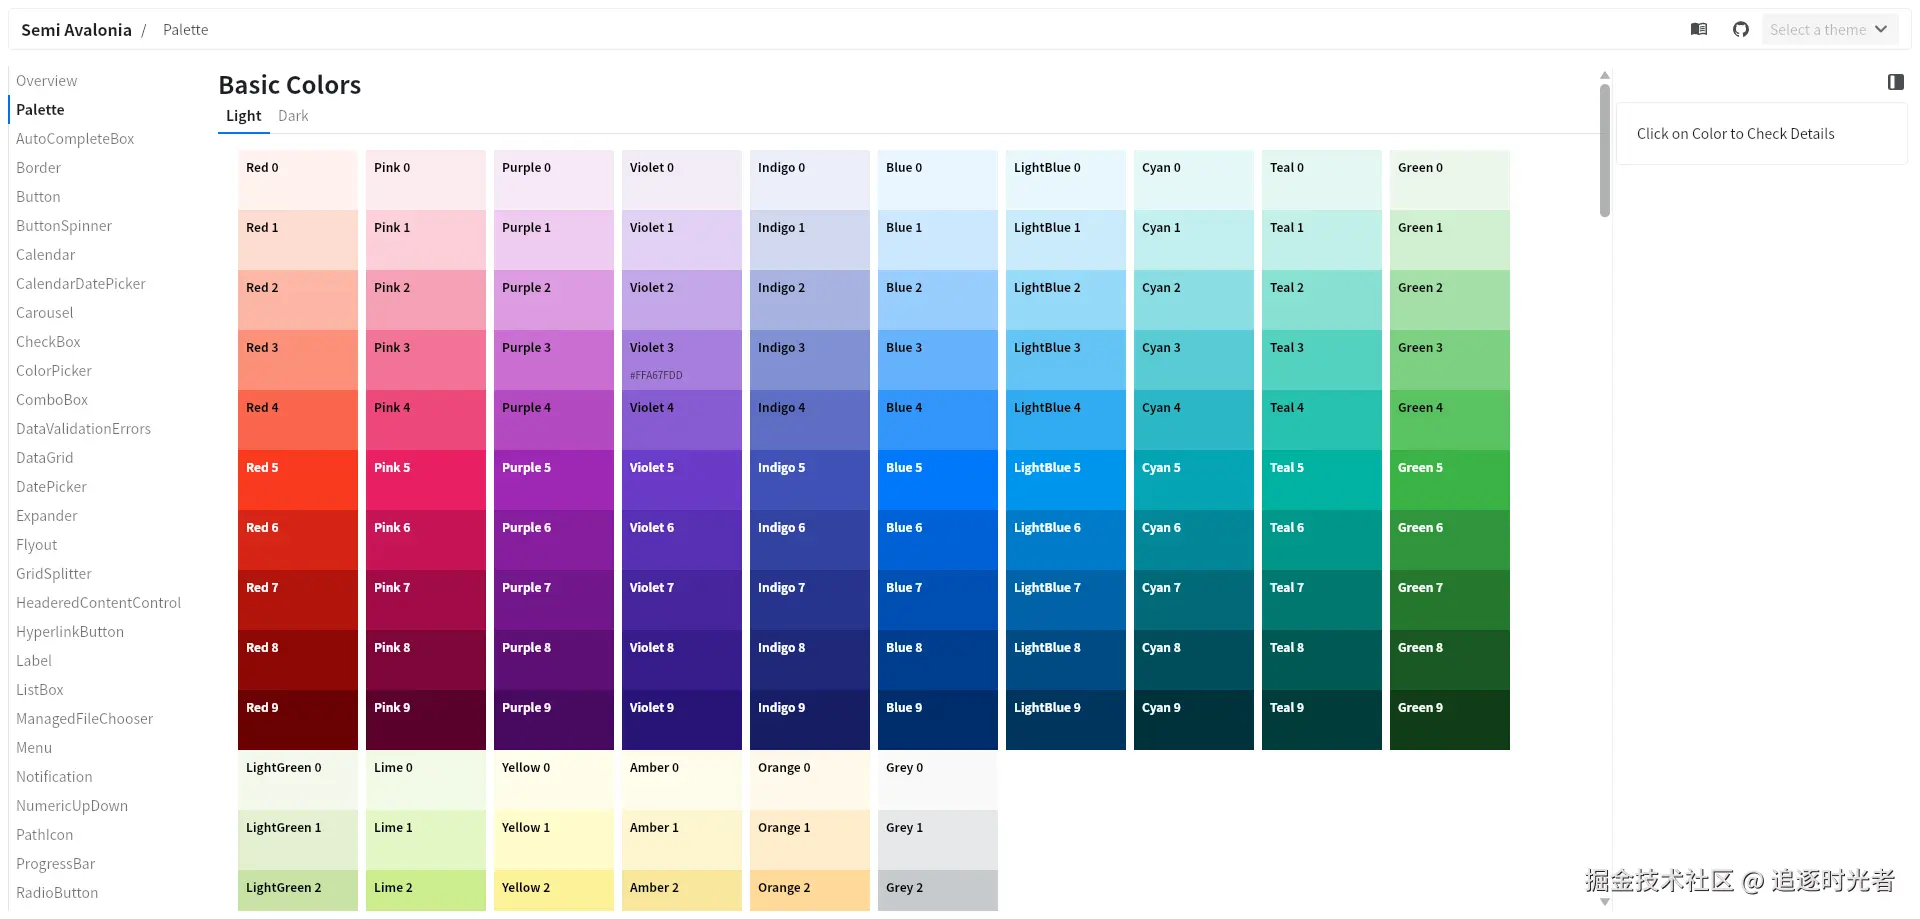Open Overview in the sidebar

coord(46,81)
